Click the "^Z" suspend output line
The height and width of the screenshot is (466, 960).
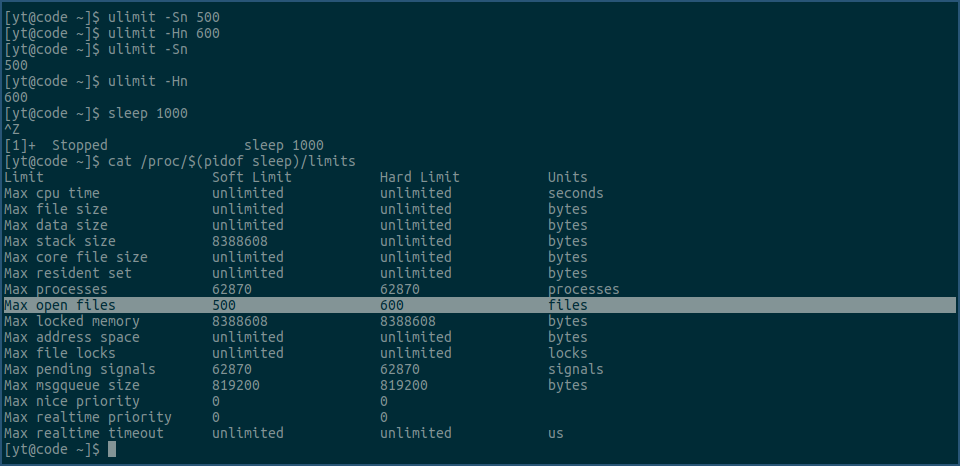12,129
